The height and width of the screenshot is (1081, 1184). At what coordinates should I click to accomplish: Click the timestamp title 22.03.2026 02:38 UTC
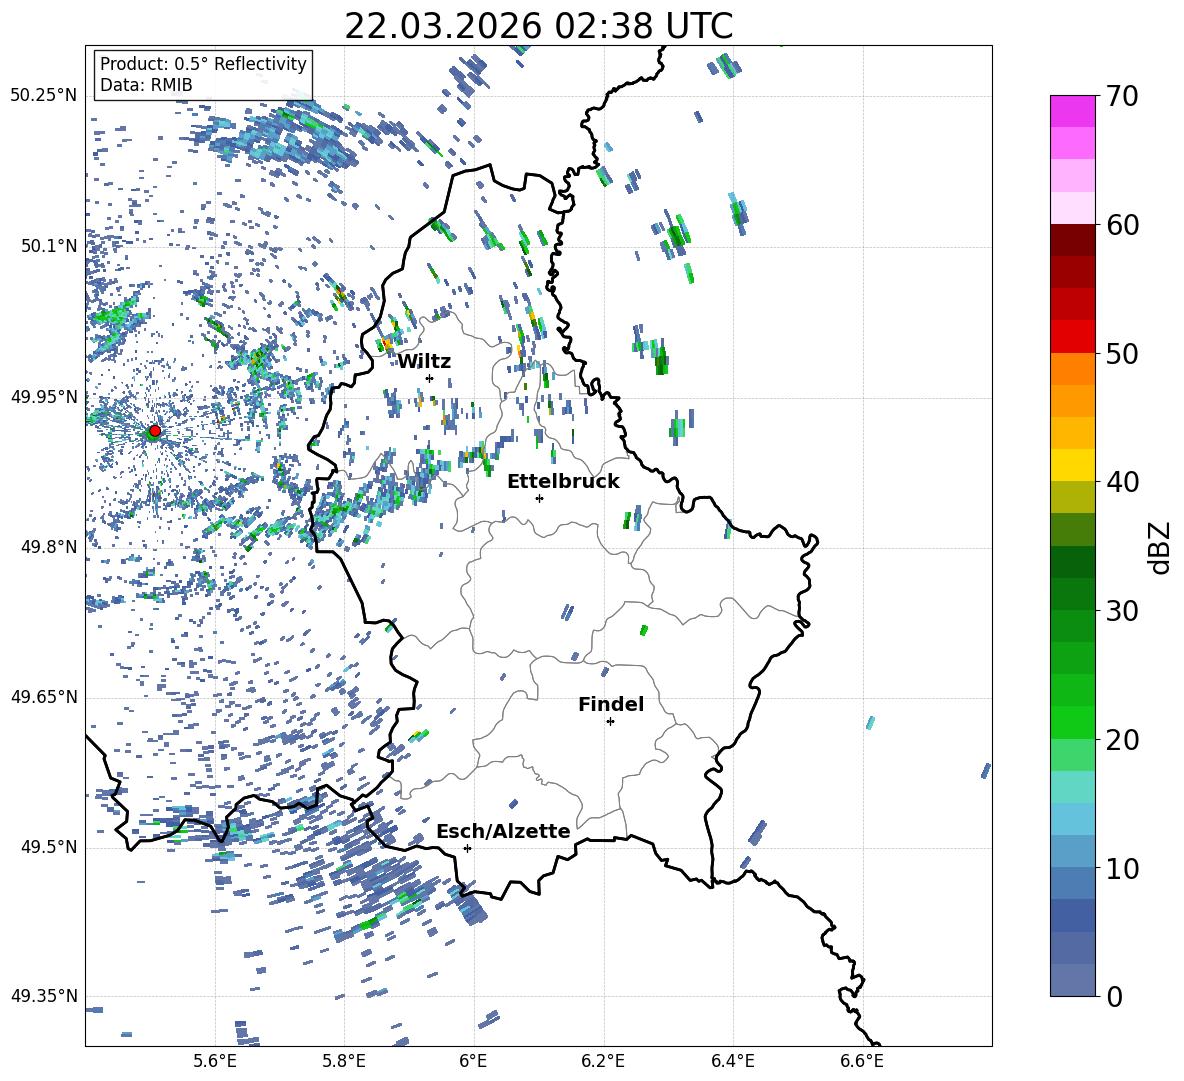point(539,26)
